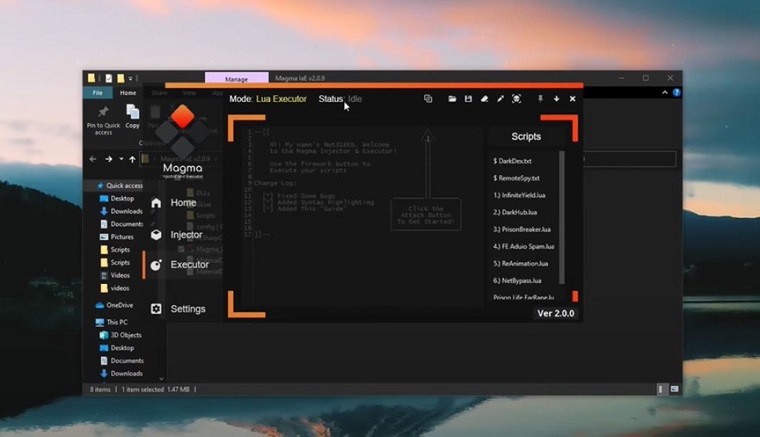
Task: Click the copy pages icon in toolbar
Action: coord(428,99)
